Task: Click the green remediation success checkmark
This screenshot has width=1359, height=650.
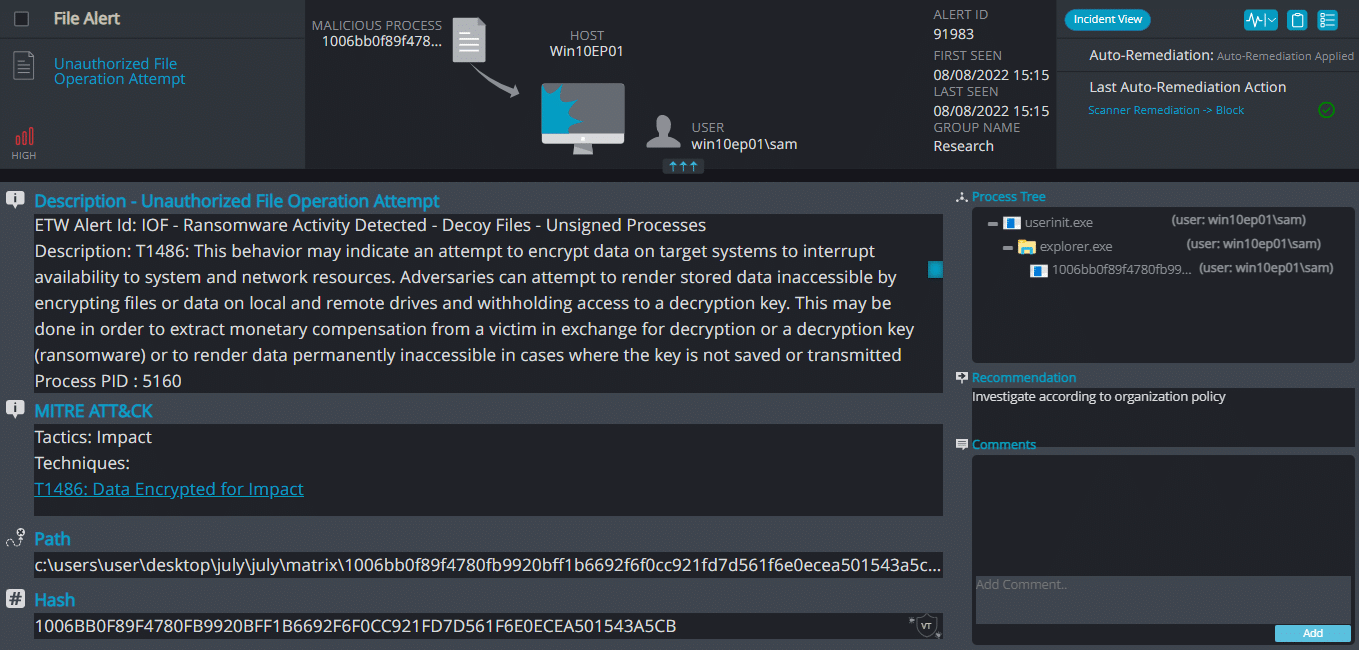Action: point(1326,110)
